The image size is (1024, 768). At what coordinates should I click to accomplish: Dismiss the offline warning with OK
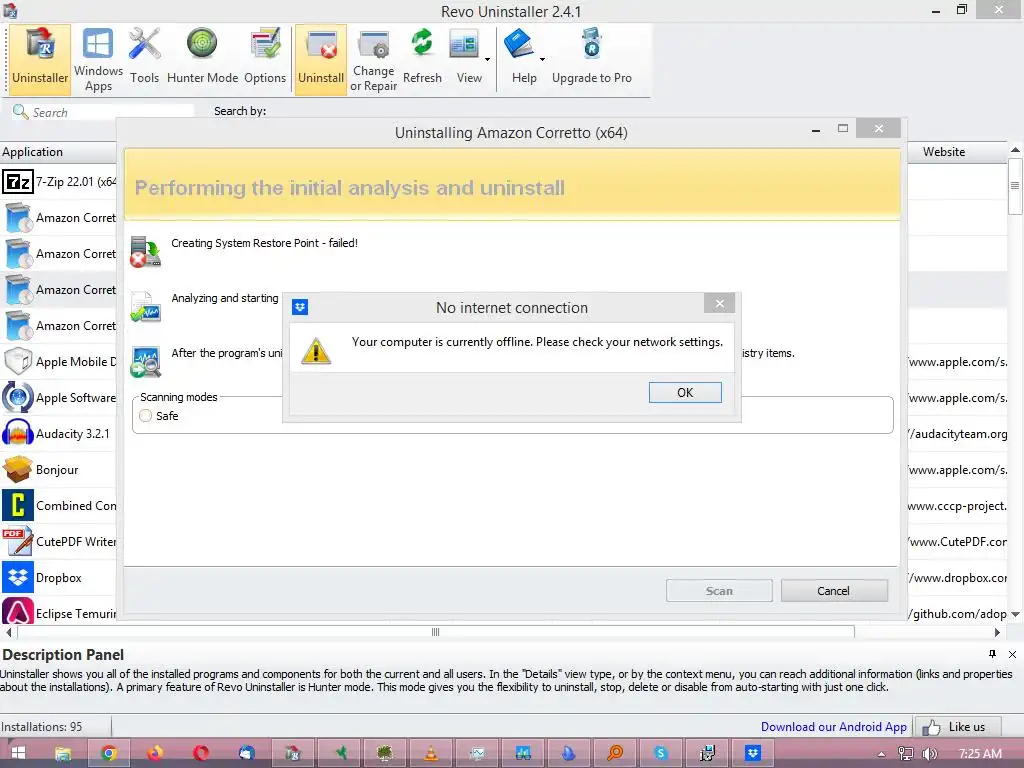pos(685,392)
